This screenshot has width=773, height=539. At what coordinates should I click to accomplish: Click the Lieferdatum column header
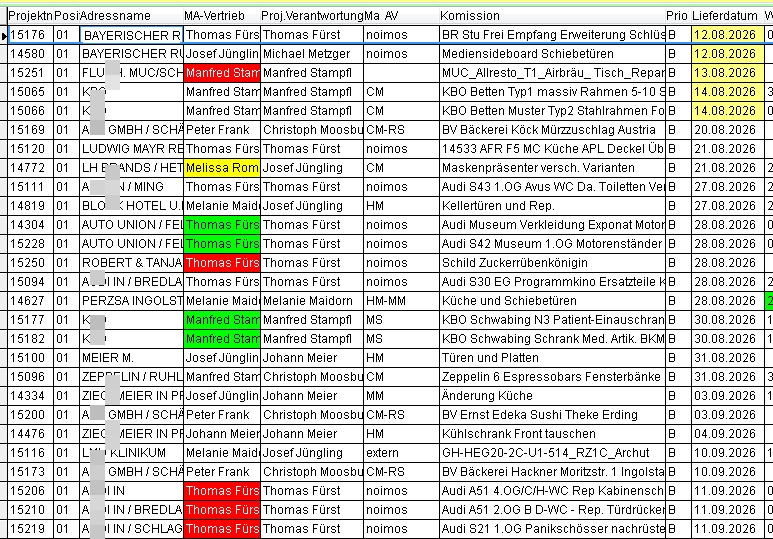pyautogui.click(x=728, y=16)
